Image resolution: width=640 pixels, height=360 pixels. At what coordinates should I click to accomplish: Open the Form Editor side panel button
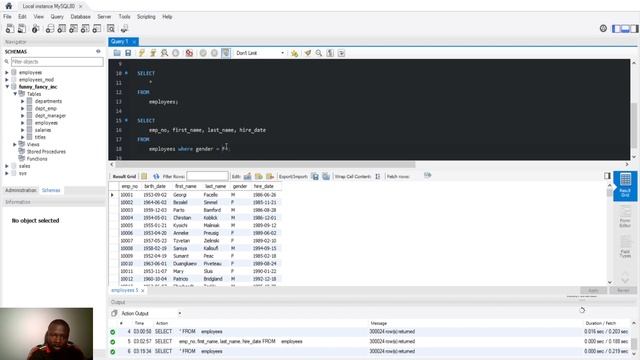click(625, 217)
